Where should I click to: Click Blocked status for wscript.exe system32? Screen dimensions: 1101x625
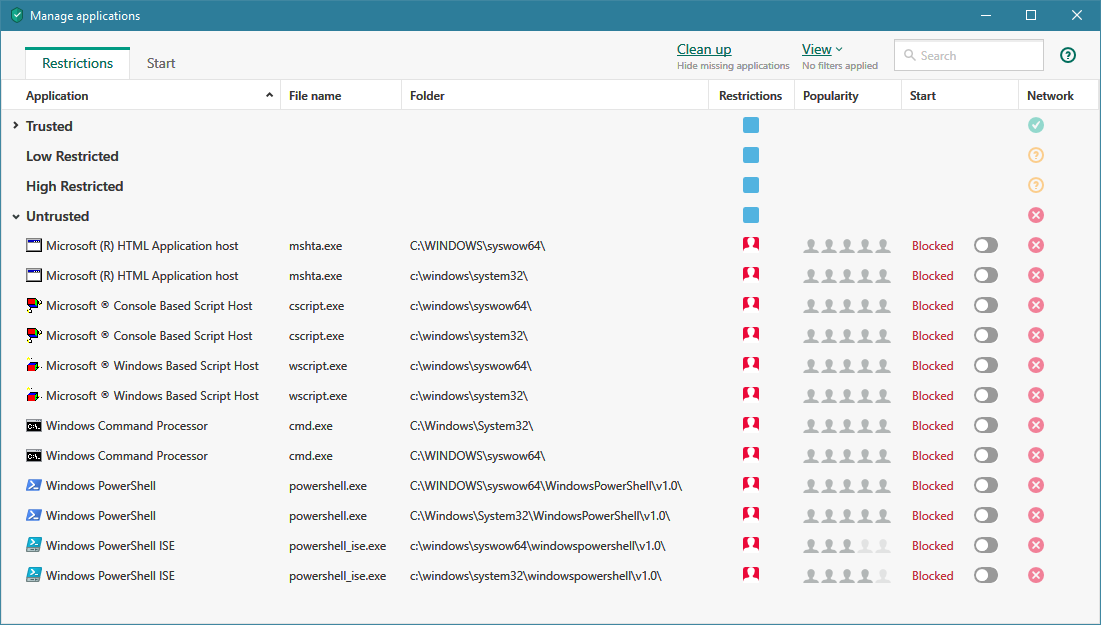(x=932, y=395)
